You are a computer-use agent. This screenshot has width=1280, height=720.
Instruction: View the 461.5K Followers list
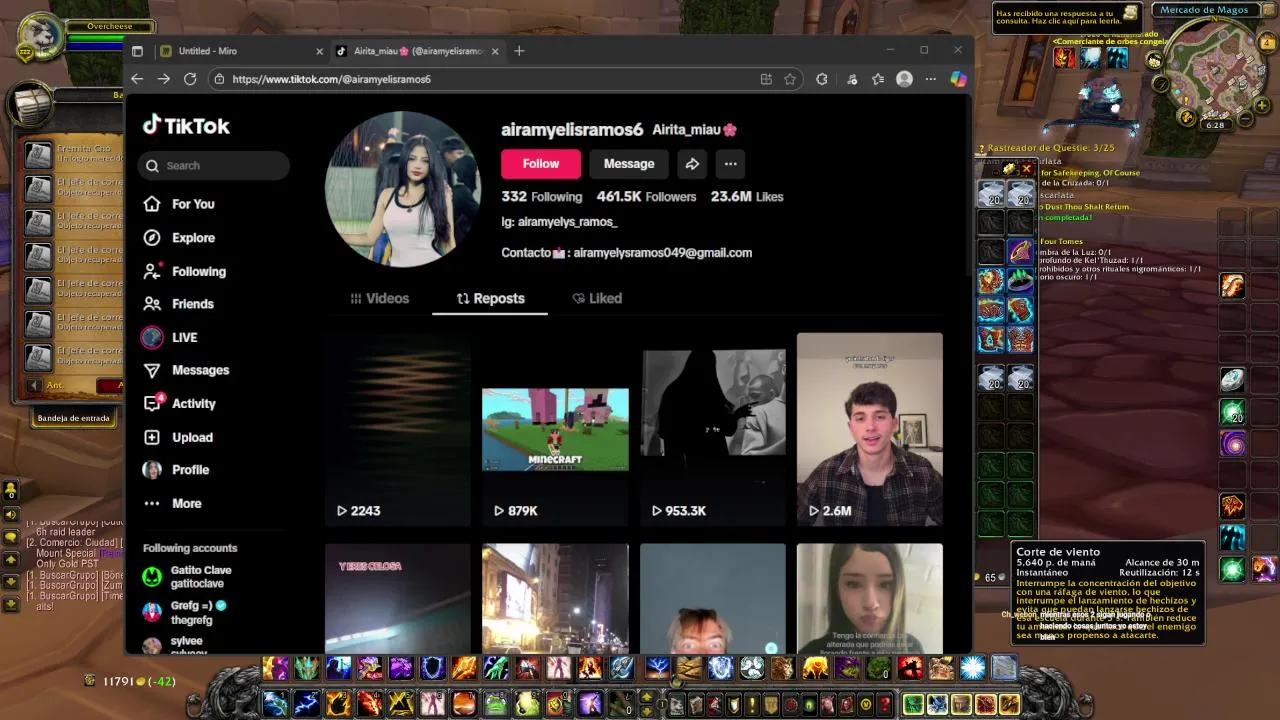click(646, 197)
